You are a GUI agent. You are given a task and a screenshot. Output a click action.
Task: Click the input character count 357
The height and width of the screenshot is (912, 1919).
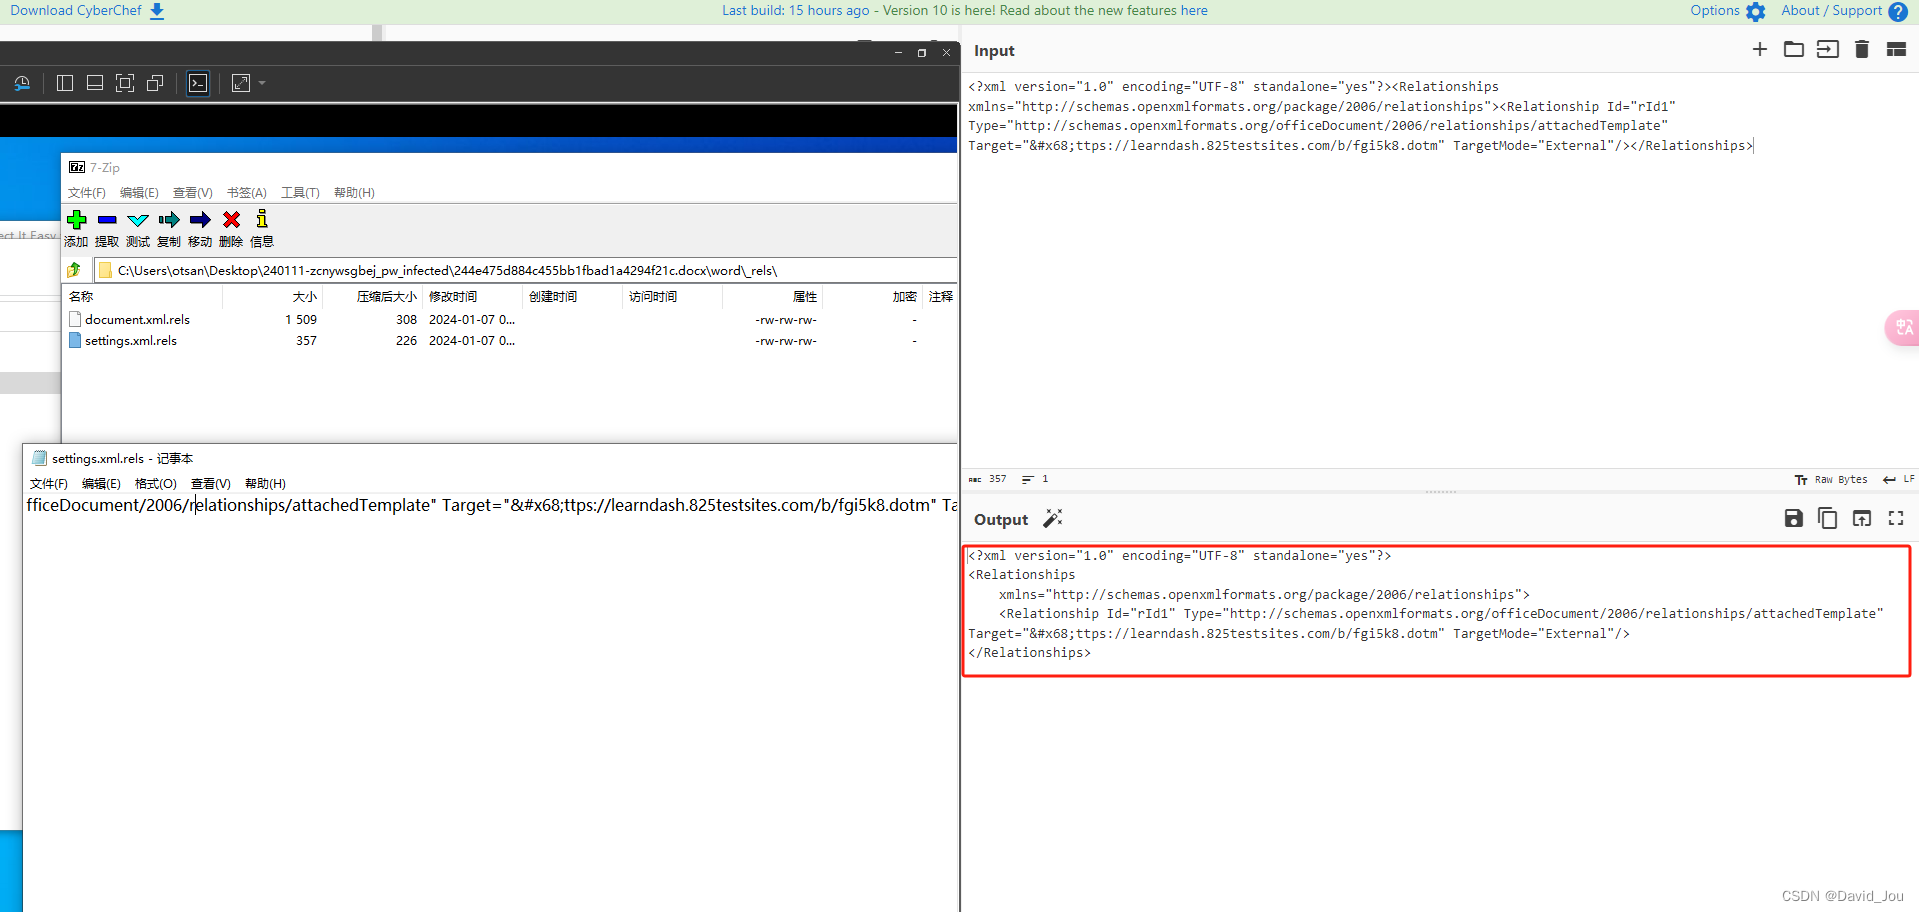click(988, 479)
